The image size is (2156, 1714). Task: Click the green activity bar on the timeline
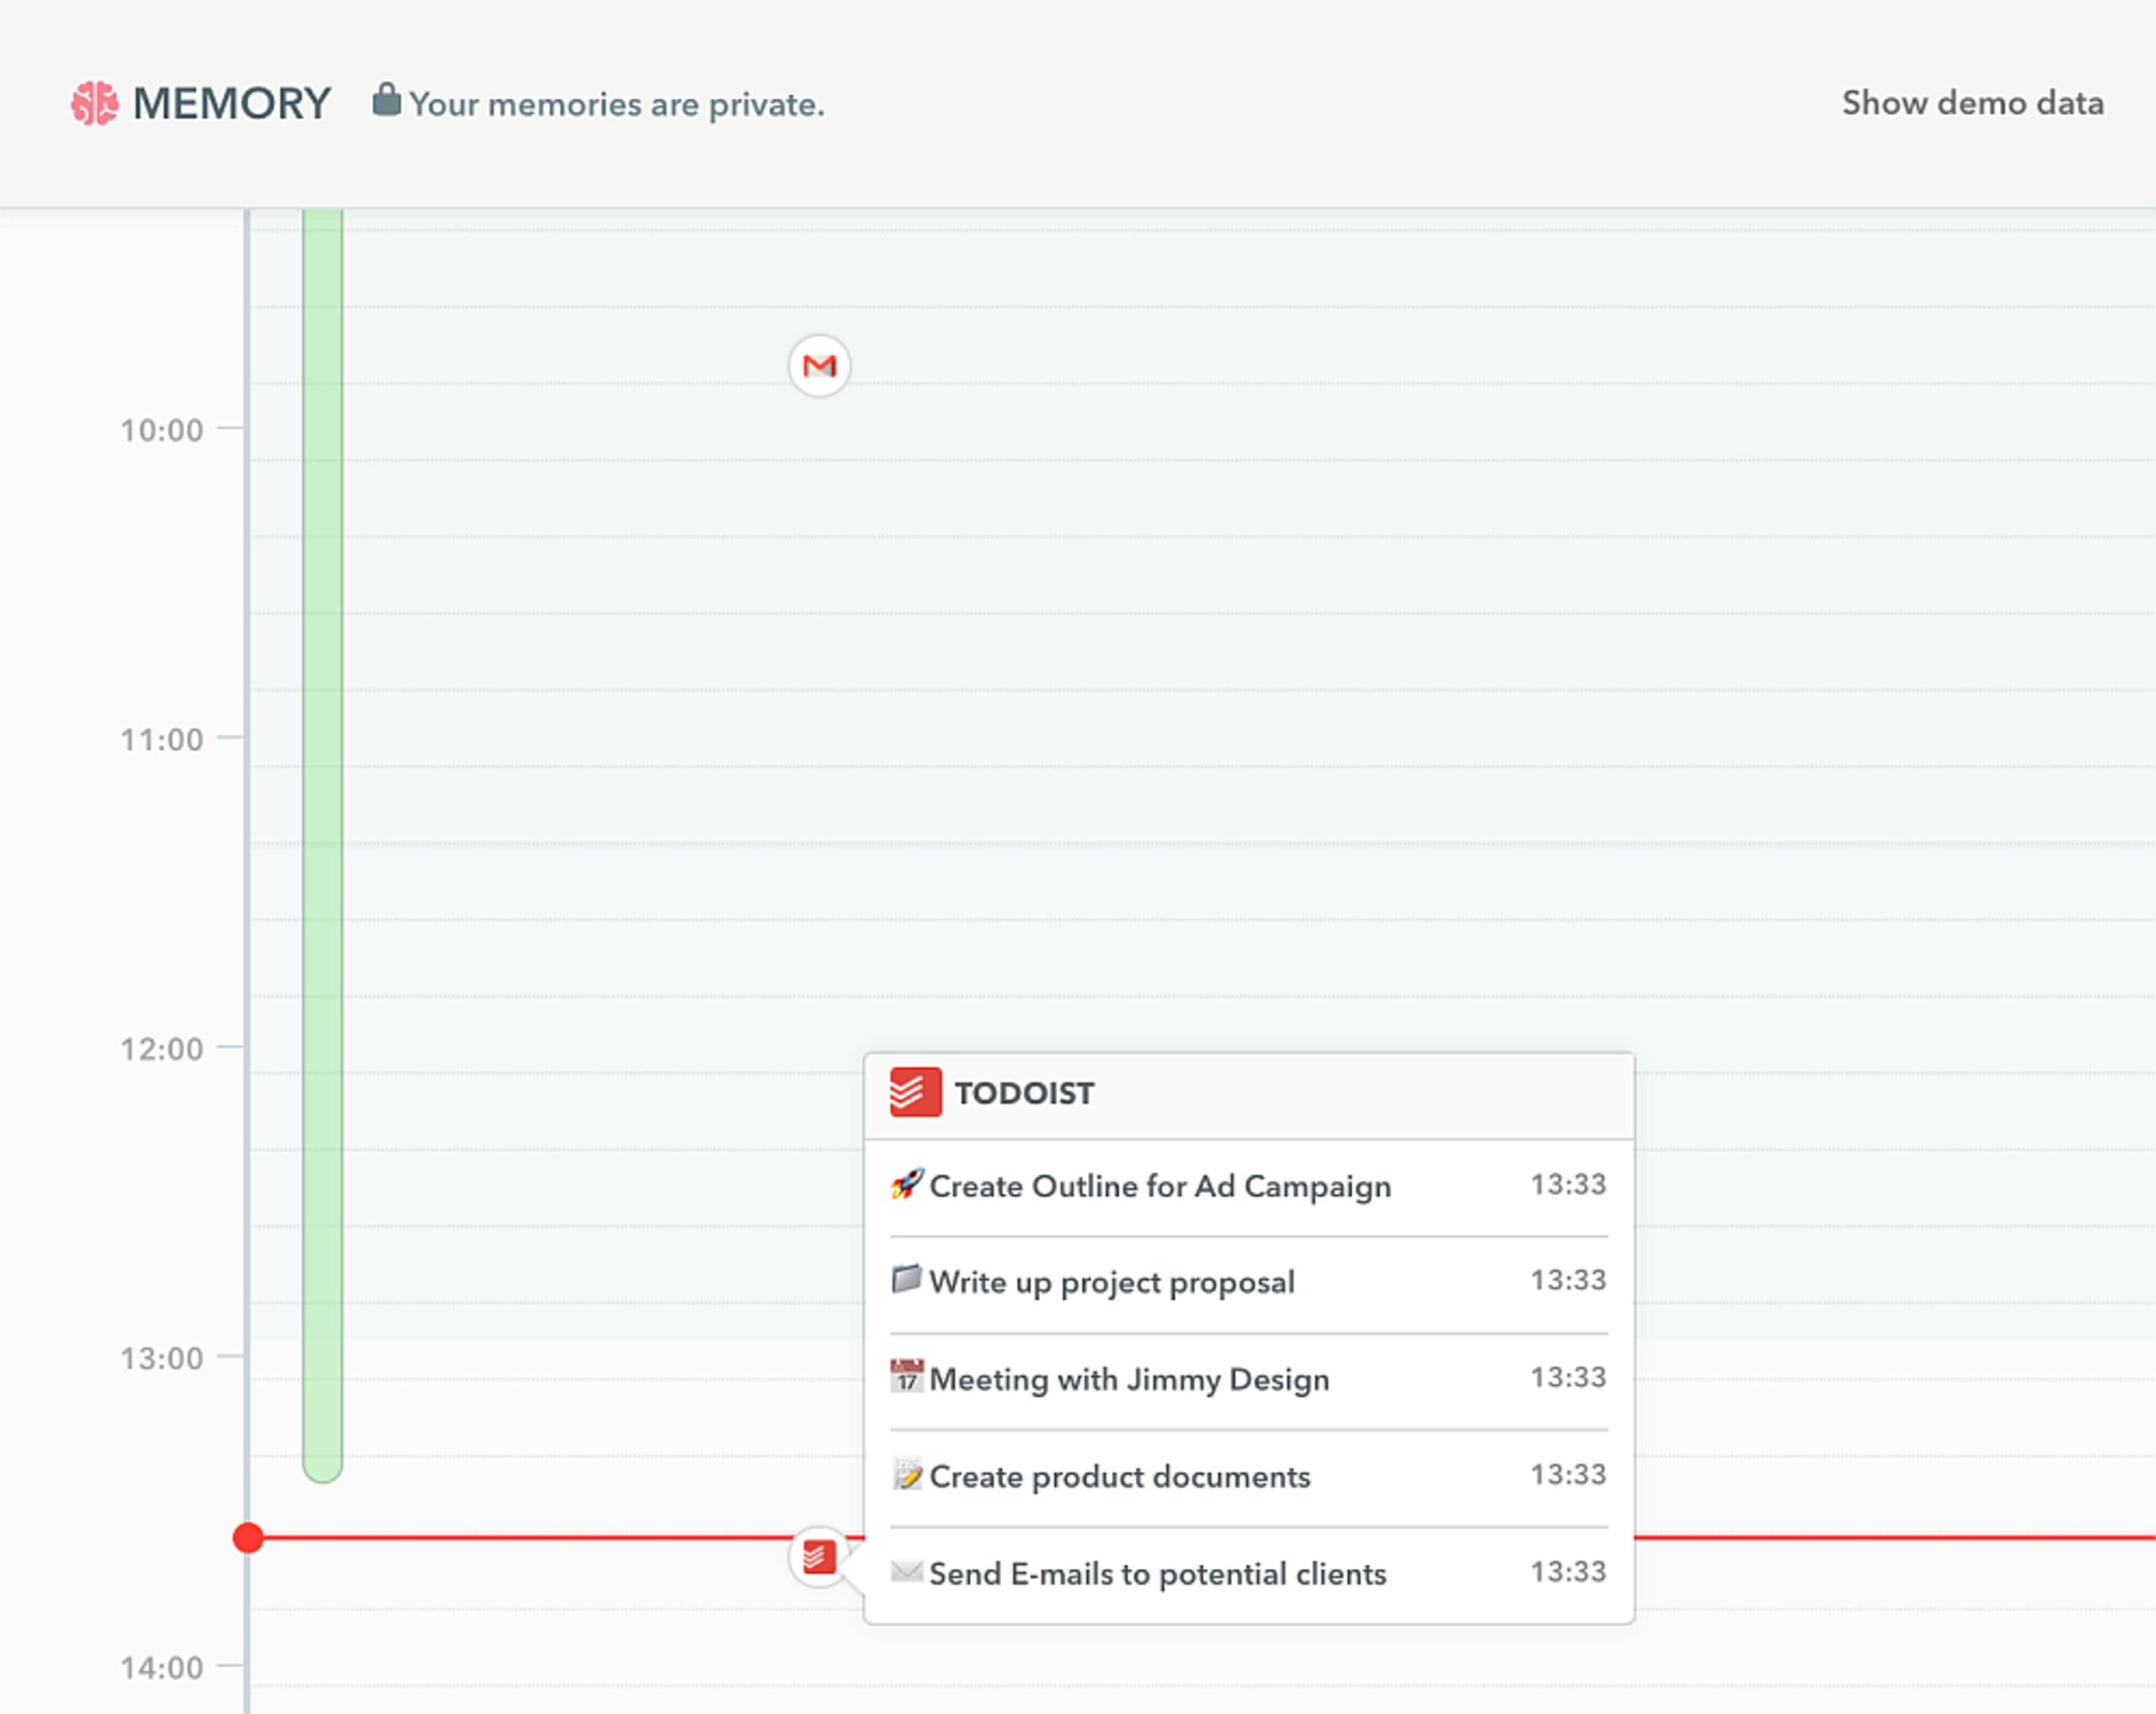[x=321, y=850]
